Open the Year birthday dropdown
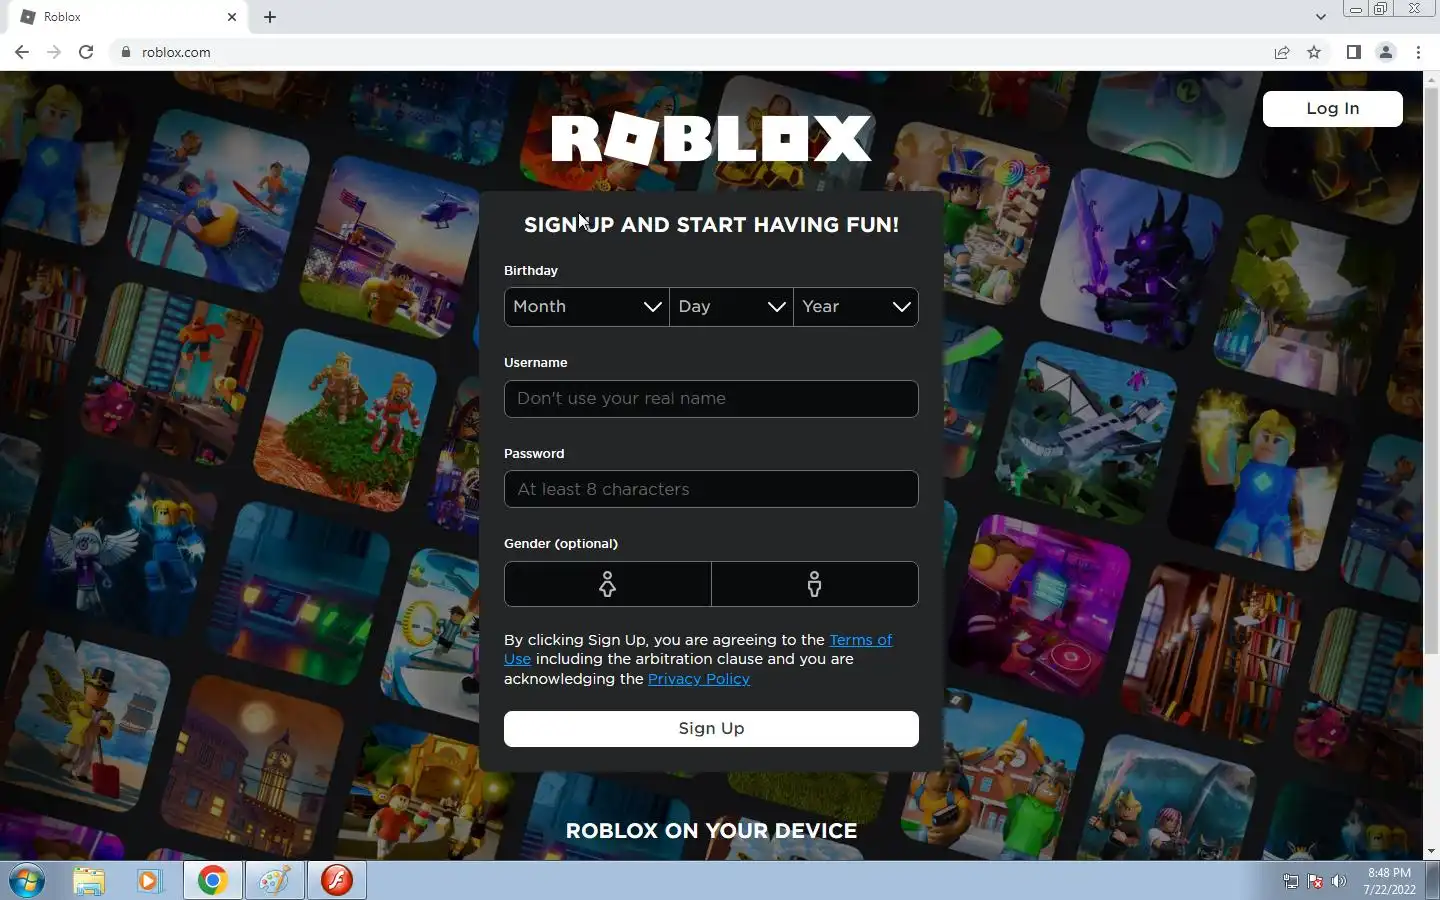 click(856, 307)
